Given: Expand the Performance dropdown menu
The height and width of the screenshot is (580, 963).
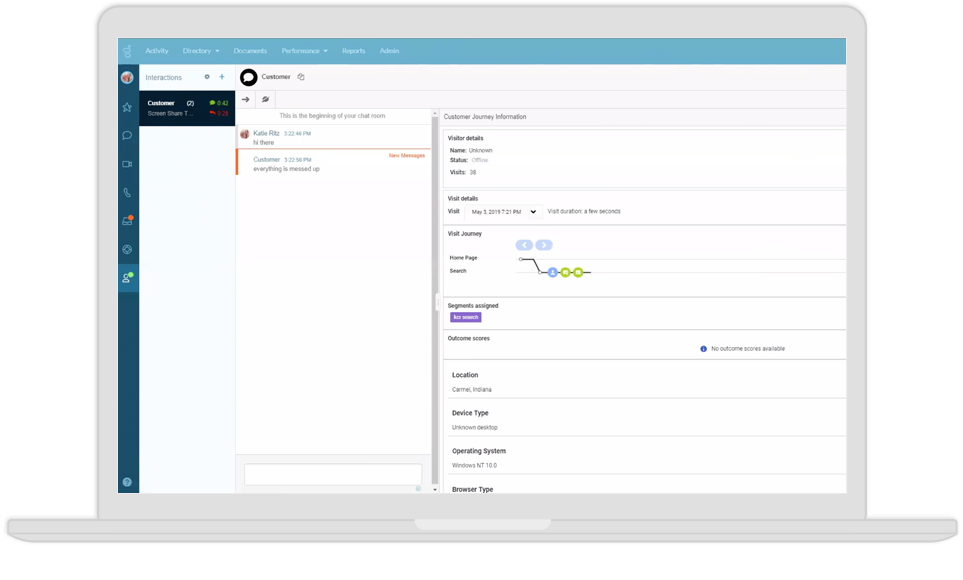Looking at the screenshot, I should (x=305, y=51).
